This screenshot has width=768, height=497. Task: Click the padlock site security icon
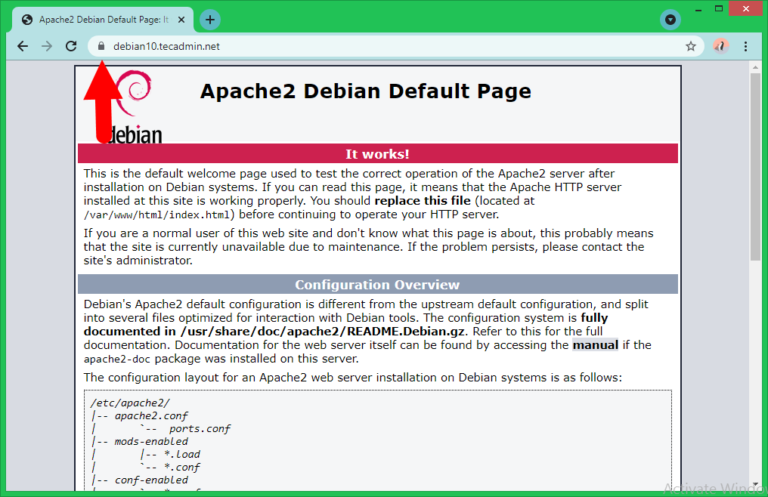pos(100,46)
